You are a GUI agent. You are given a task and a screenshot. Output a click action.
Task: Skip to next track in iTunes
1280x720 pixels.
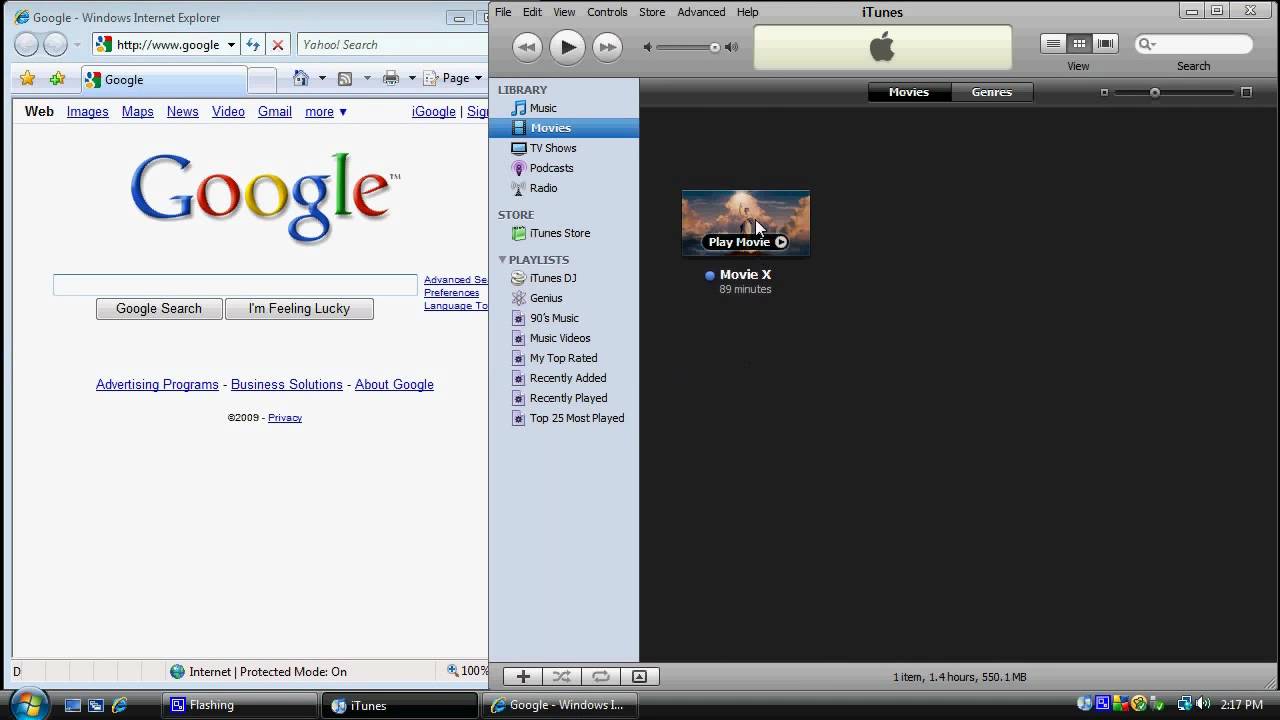click(607, 47)
